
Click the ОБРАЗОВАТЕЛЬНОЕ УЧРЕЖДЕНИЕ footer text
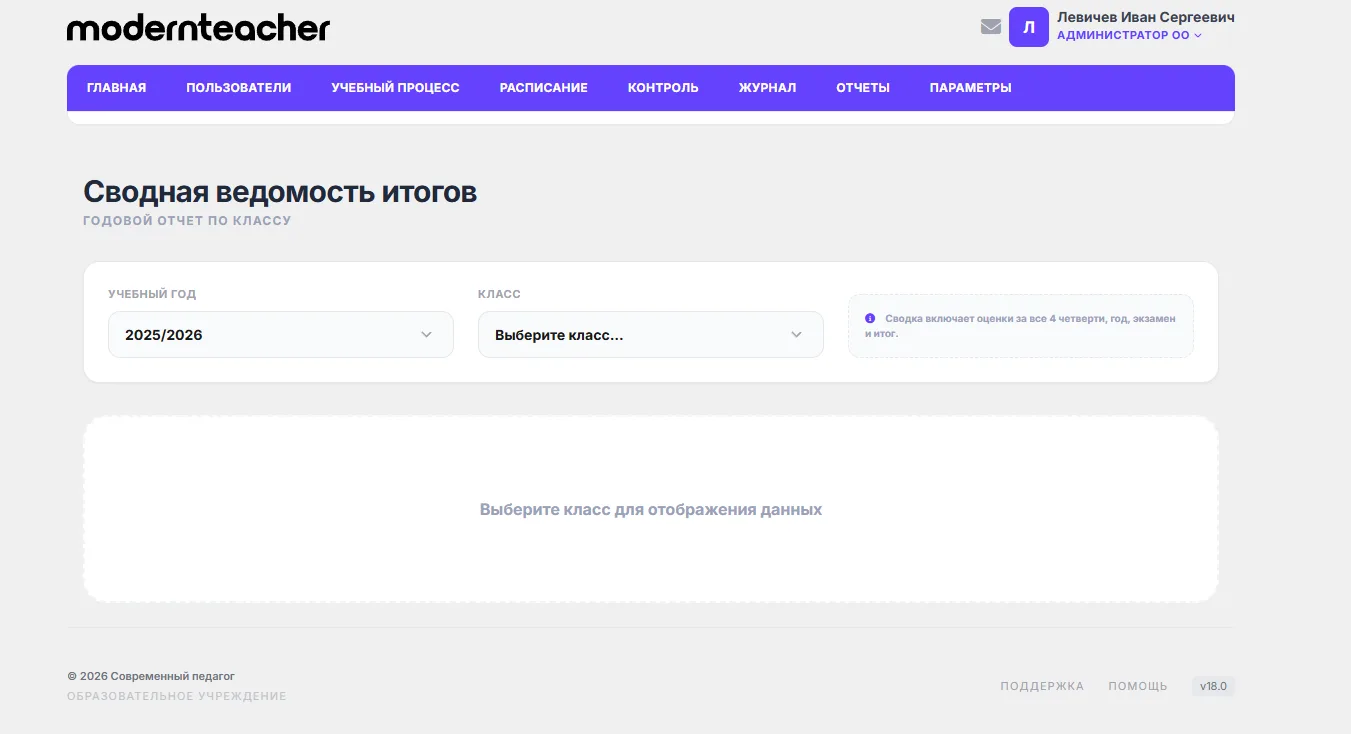(177, 696)
